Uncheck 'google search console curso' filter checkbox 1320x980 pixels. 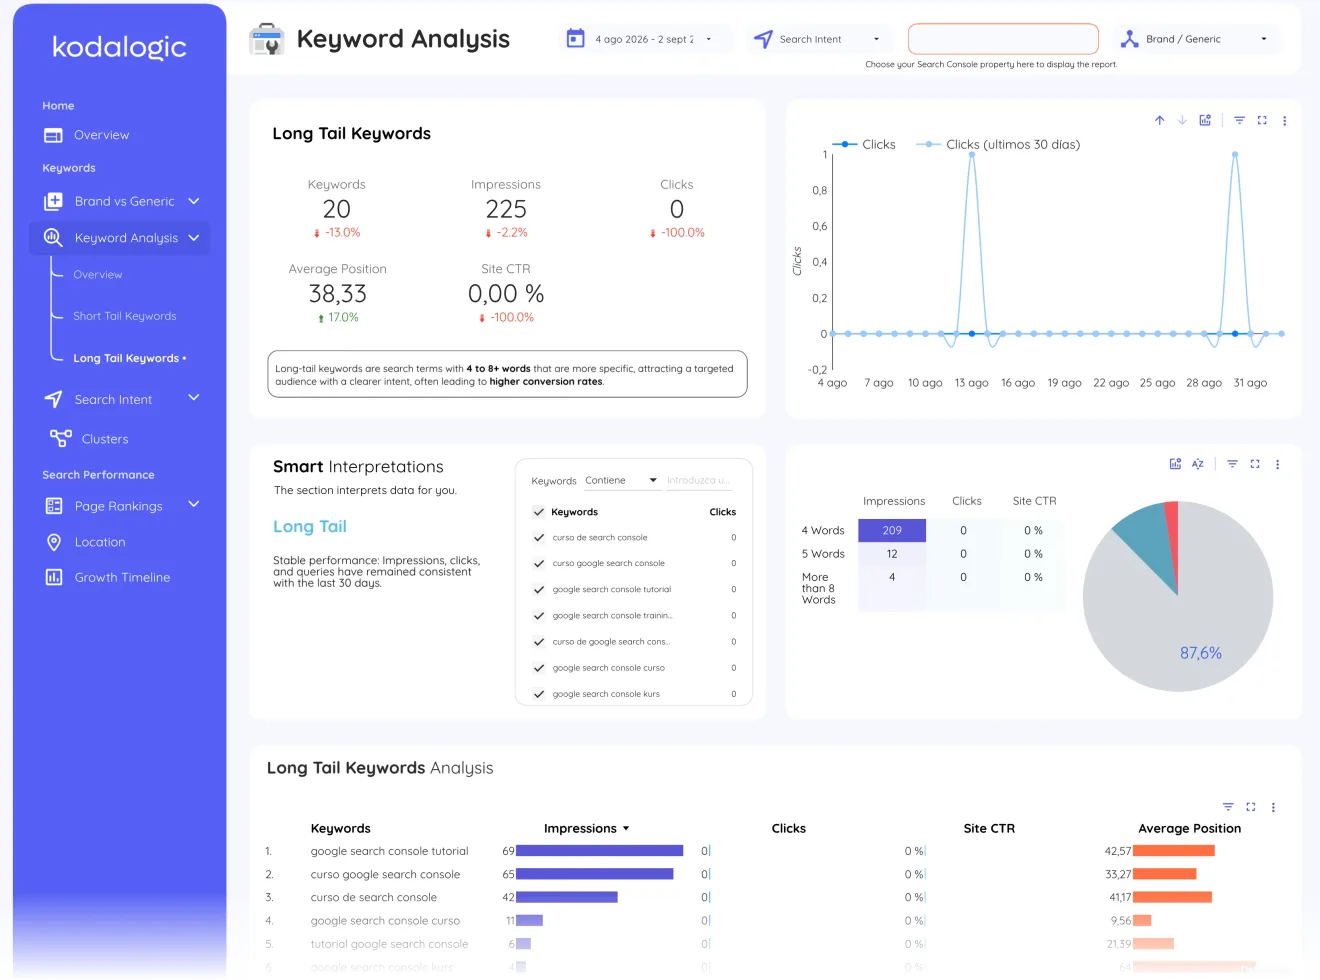[x=539, y=668]
